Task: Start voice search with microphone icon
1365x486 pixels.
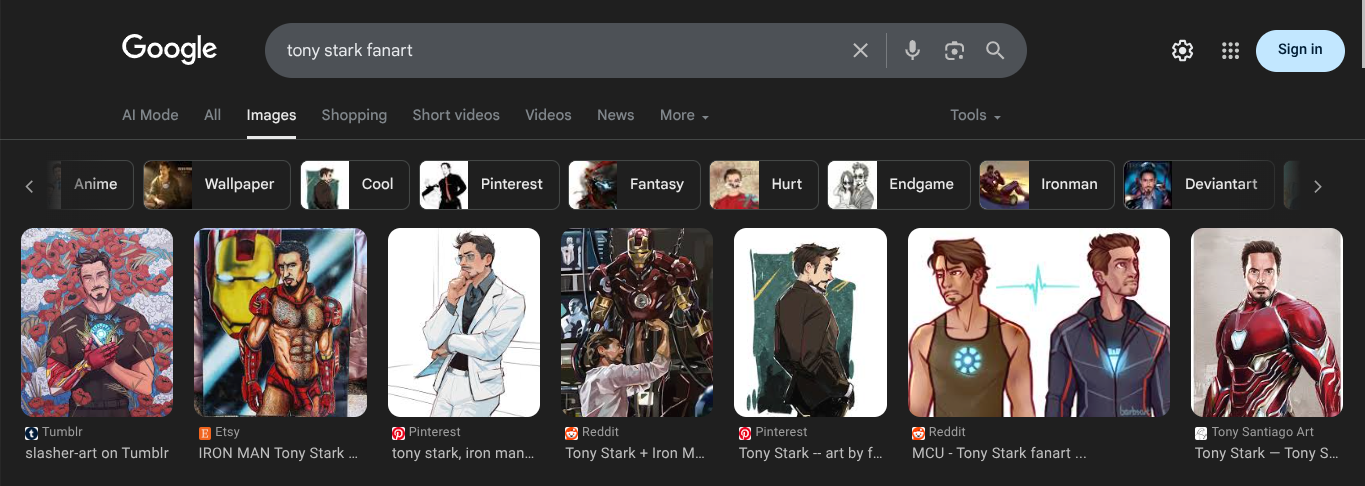Action: click(x=912, y=50)
